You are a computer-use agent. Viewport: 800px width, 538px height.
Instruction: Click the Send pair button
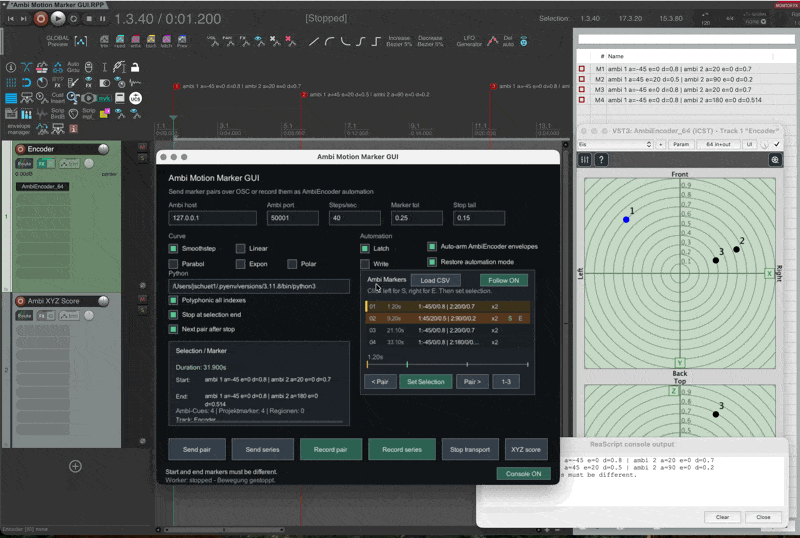(197, 450)
